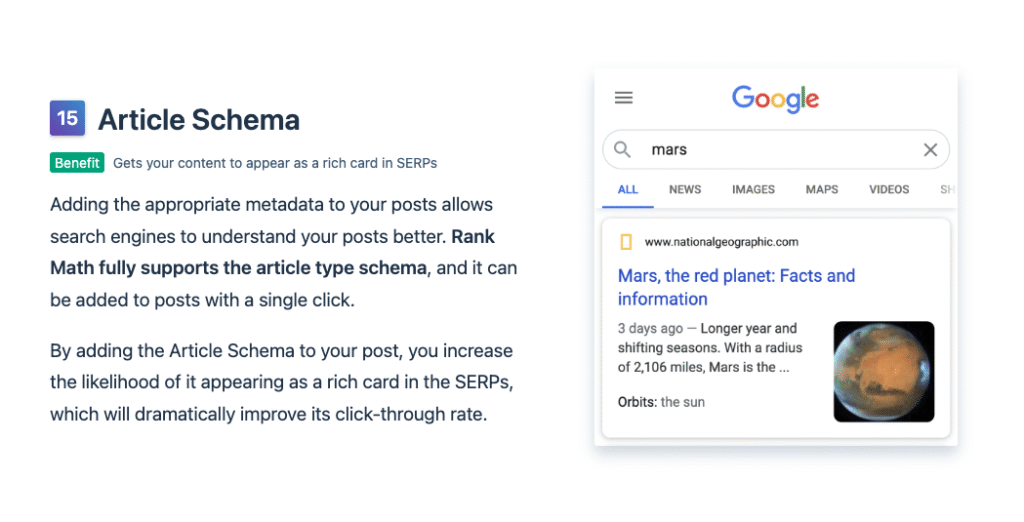
Task: Clear the 'mars' search with X
Action: click(x=930, y=150)
